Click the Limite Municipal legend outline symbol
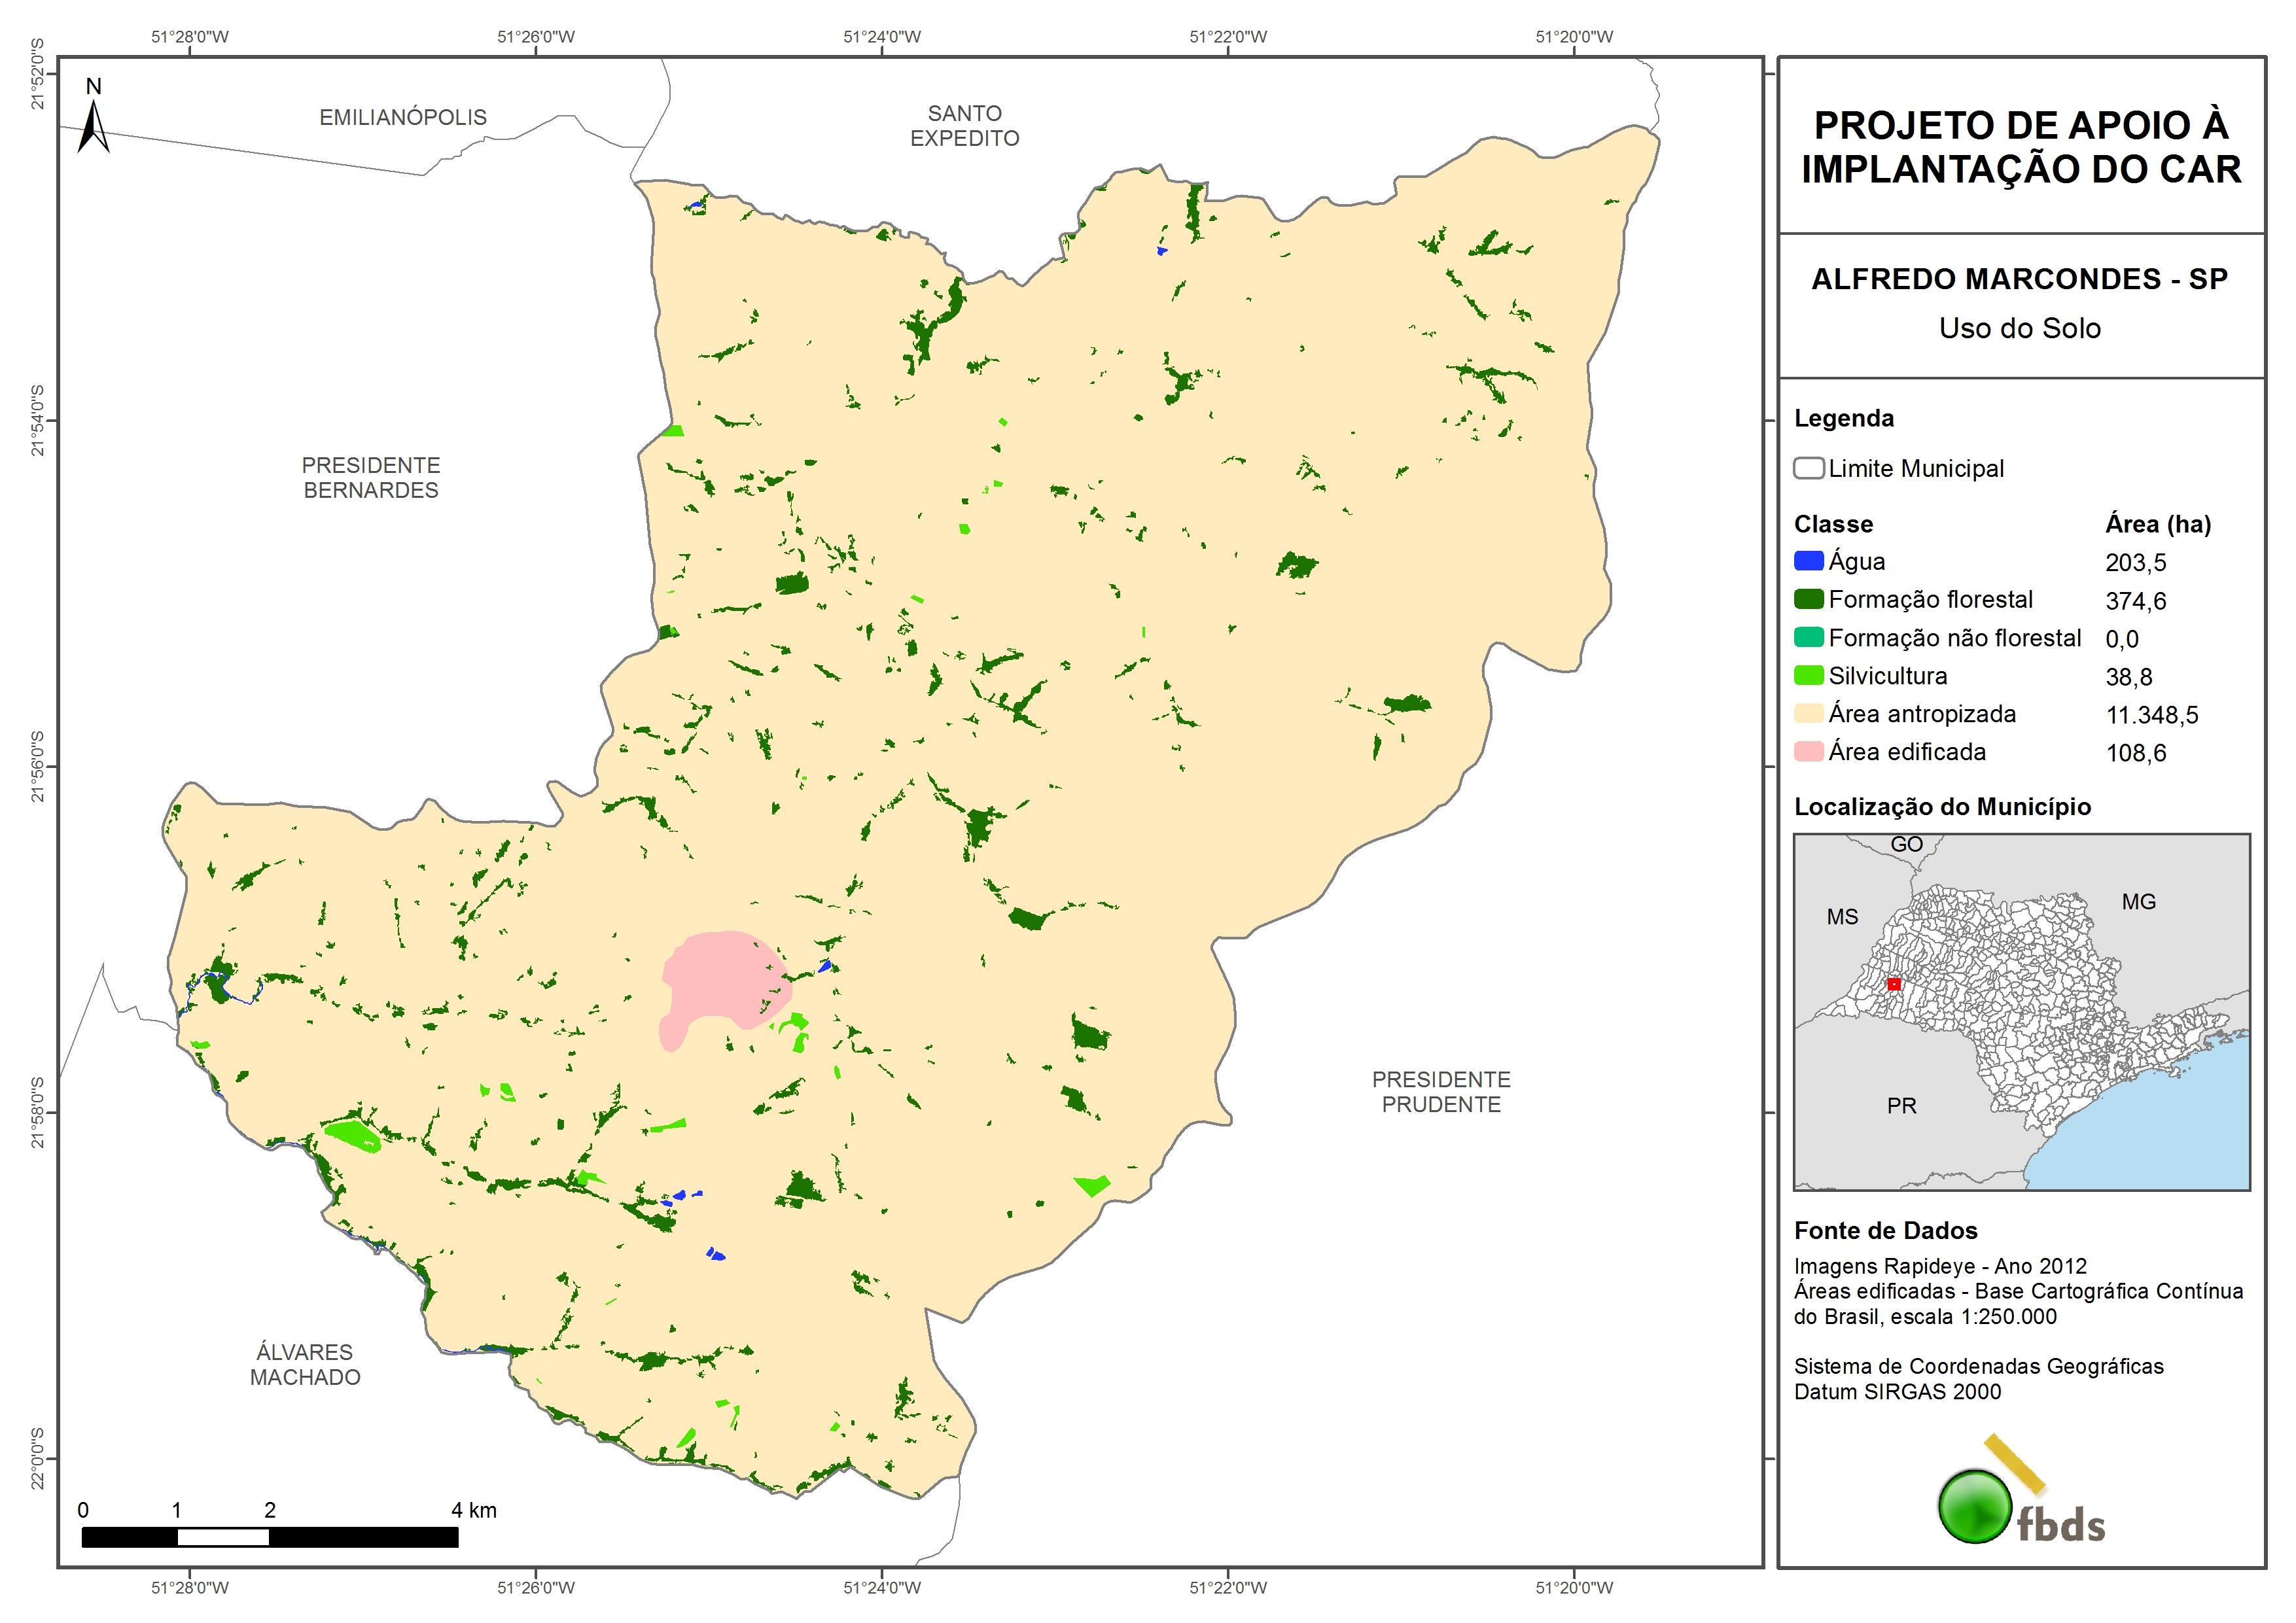The image size is (2296, 1623). coord(1808,468)
